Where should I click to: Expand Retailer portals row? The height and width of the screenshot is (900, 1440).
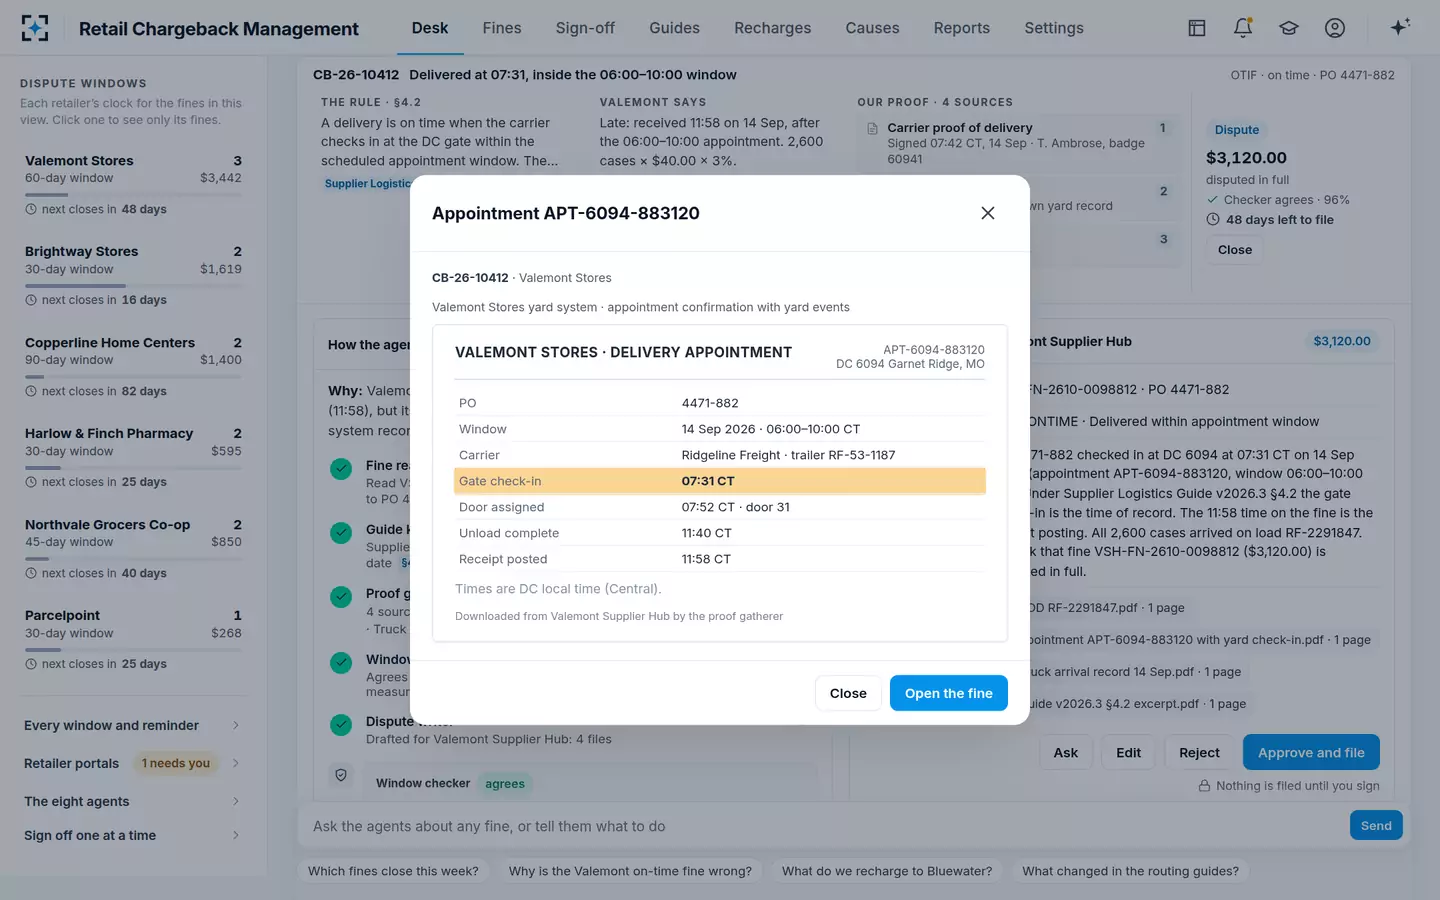tap(132, 763)
